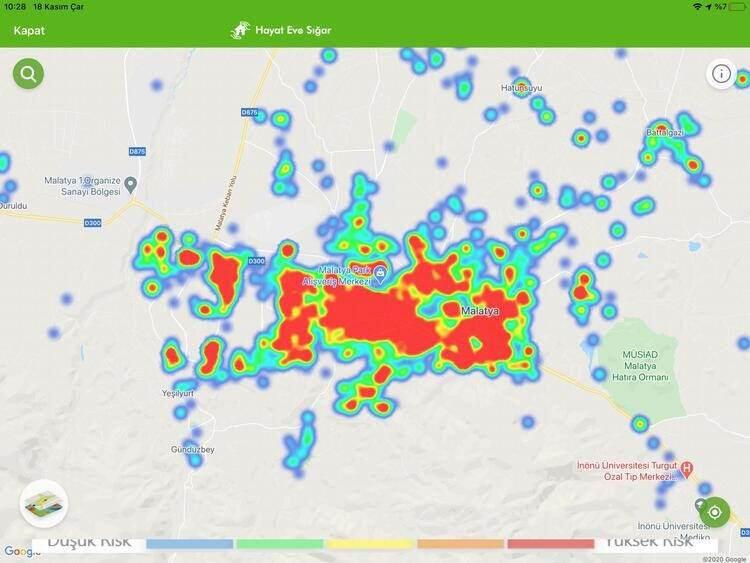The height and width of the screenshot is (563, 750).
Task: Center map on my location
Action: [x=715, y=512]
